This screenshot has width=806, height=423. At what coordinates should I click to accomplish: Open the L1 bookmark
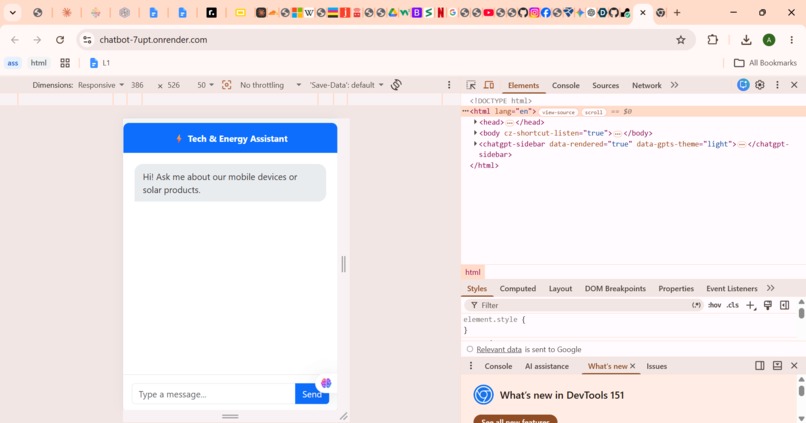[100, 63]
